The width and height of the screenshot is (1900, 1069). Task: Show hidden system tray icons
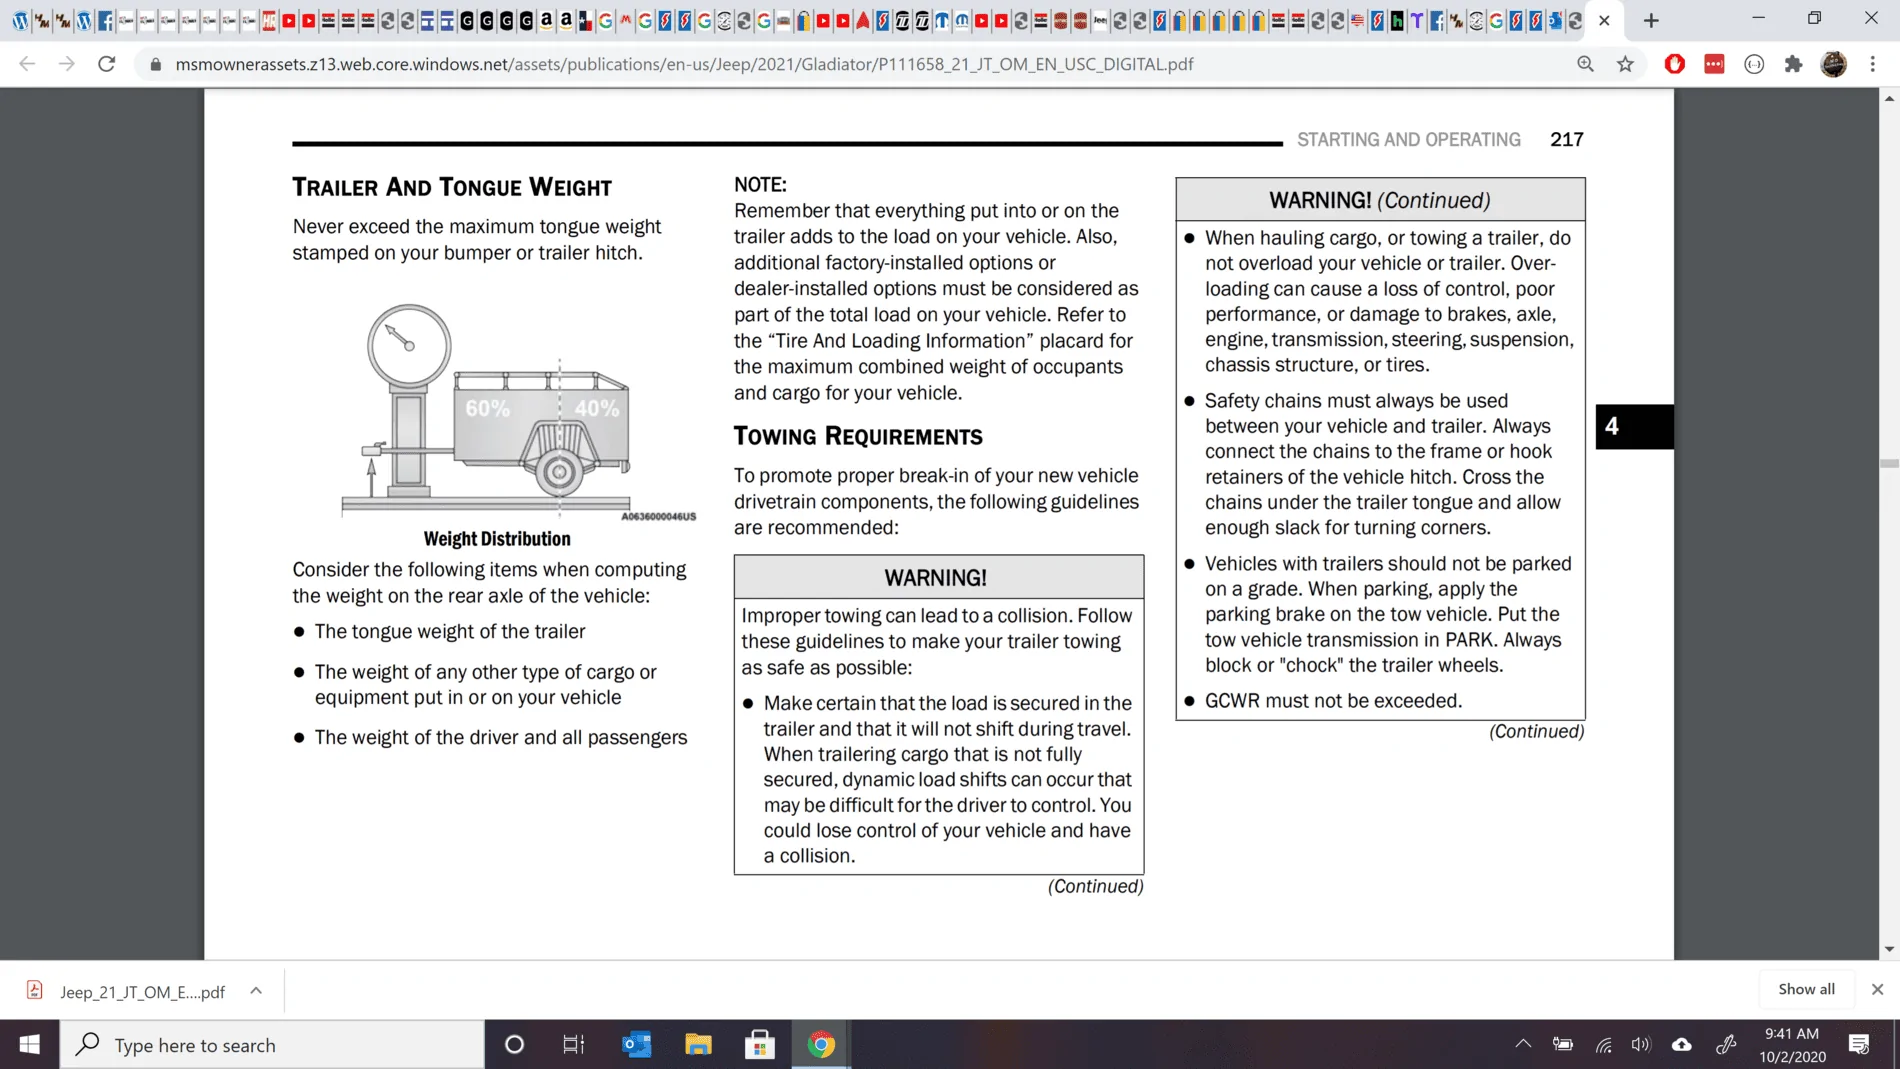1523,1044
